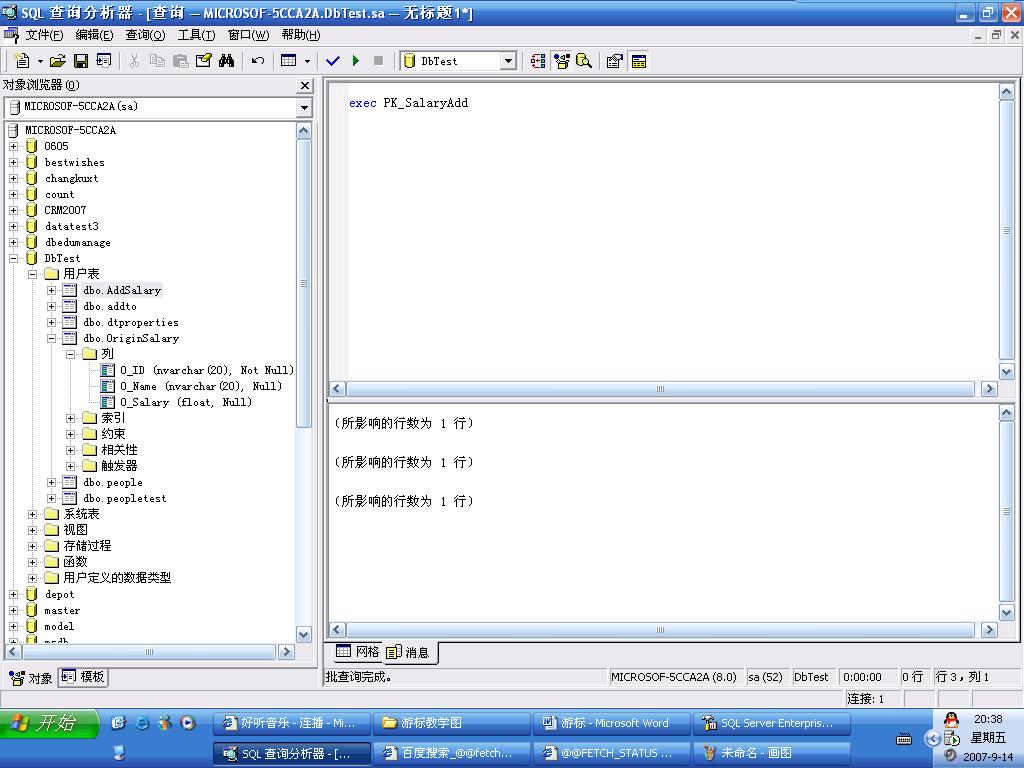Click the Save query floppy icon
The width and height of the screenshot is (1024, 768).
81,61
